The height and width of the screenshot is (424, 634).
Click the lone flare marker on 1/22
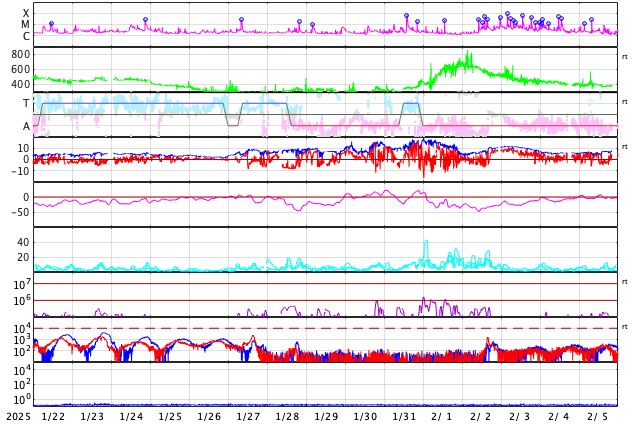click(x=51, y=24)
